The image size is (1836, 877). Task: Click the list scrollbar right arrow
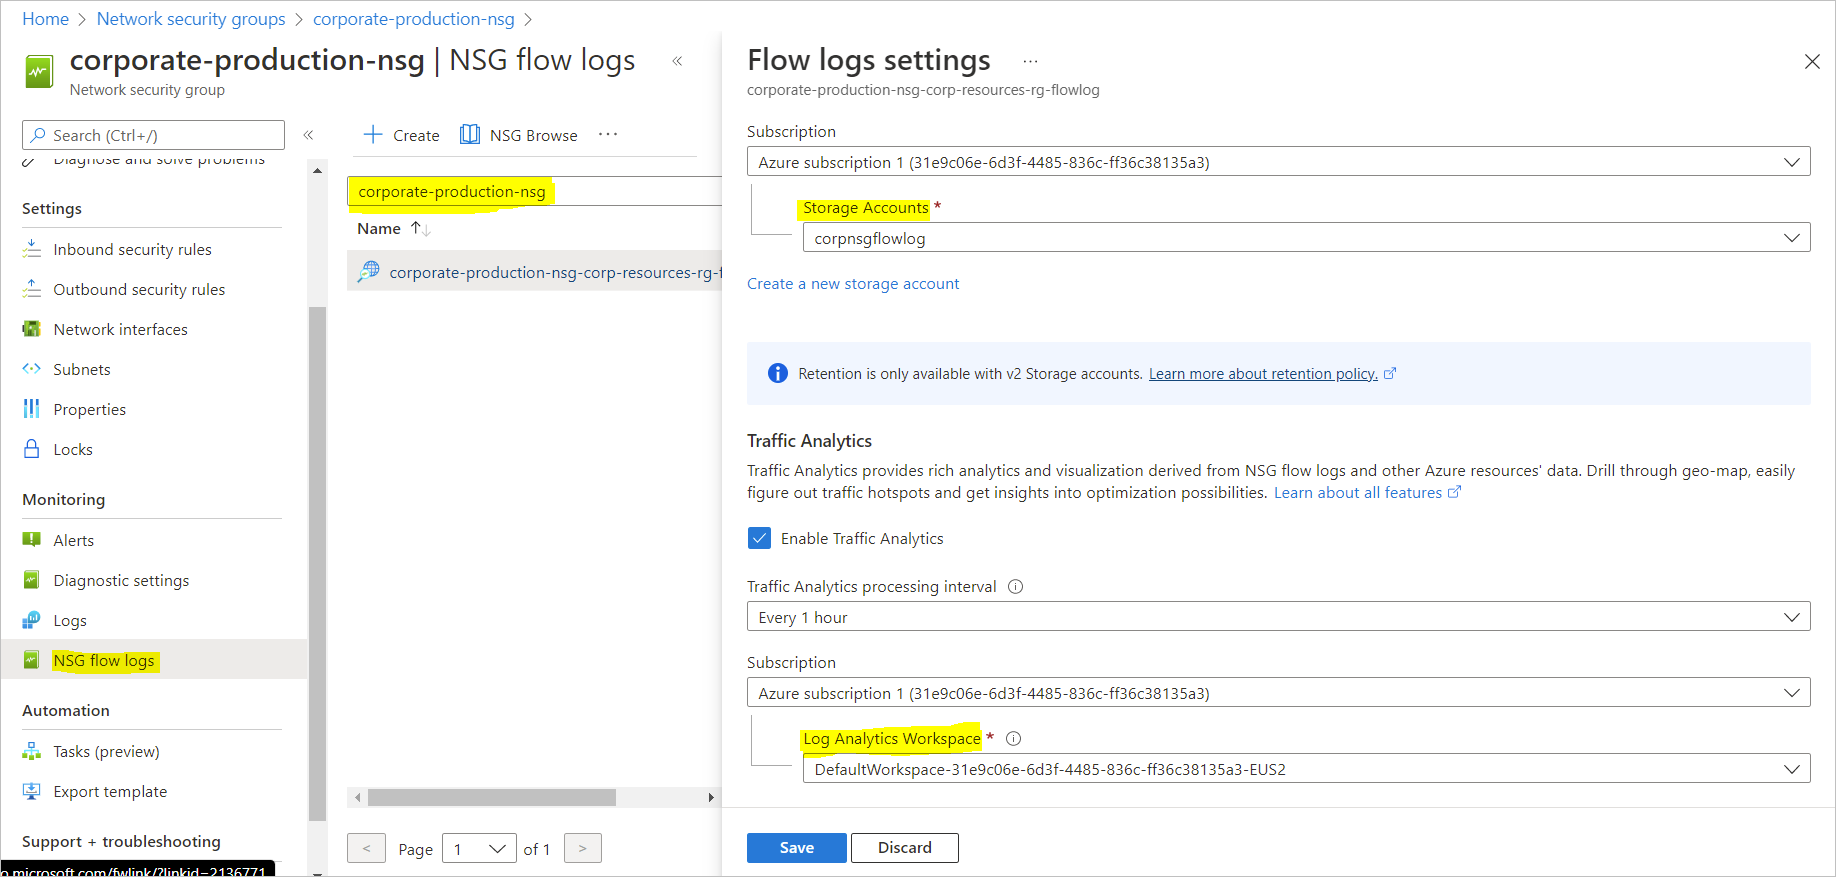[711, 797]
